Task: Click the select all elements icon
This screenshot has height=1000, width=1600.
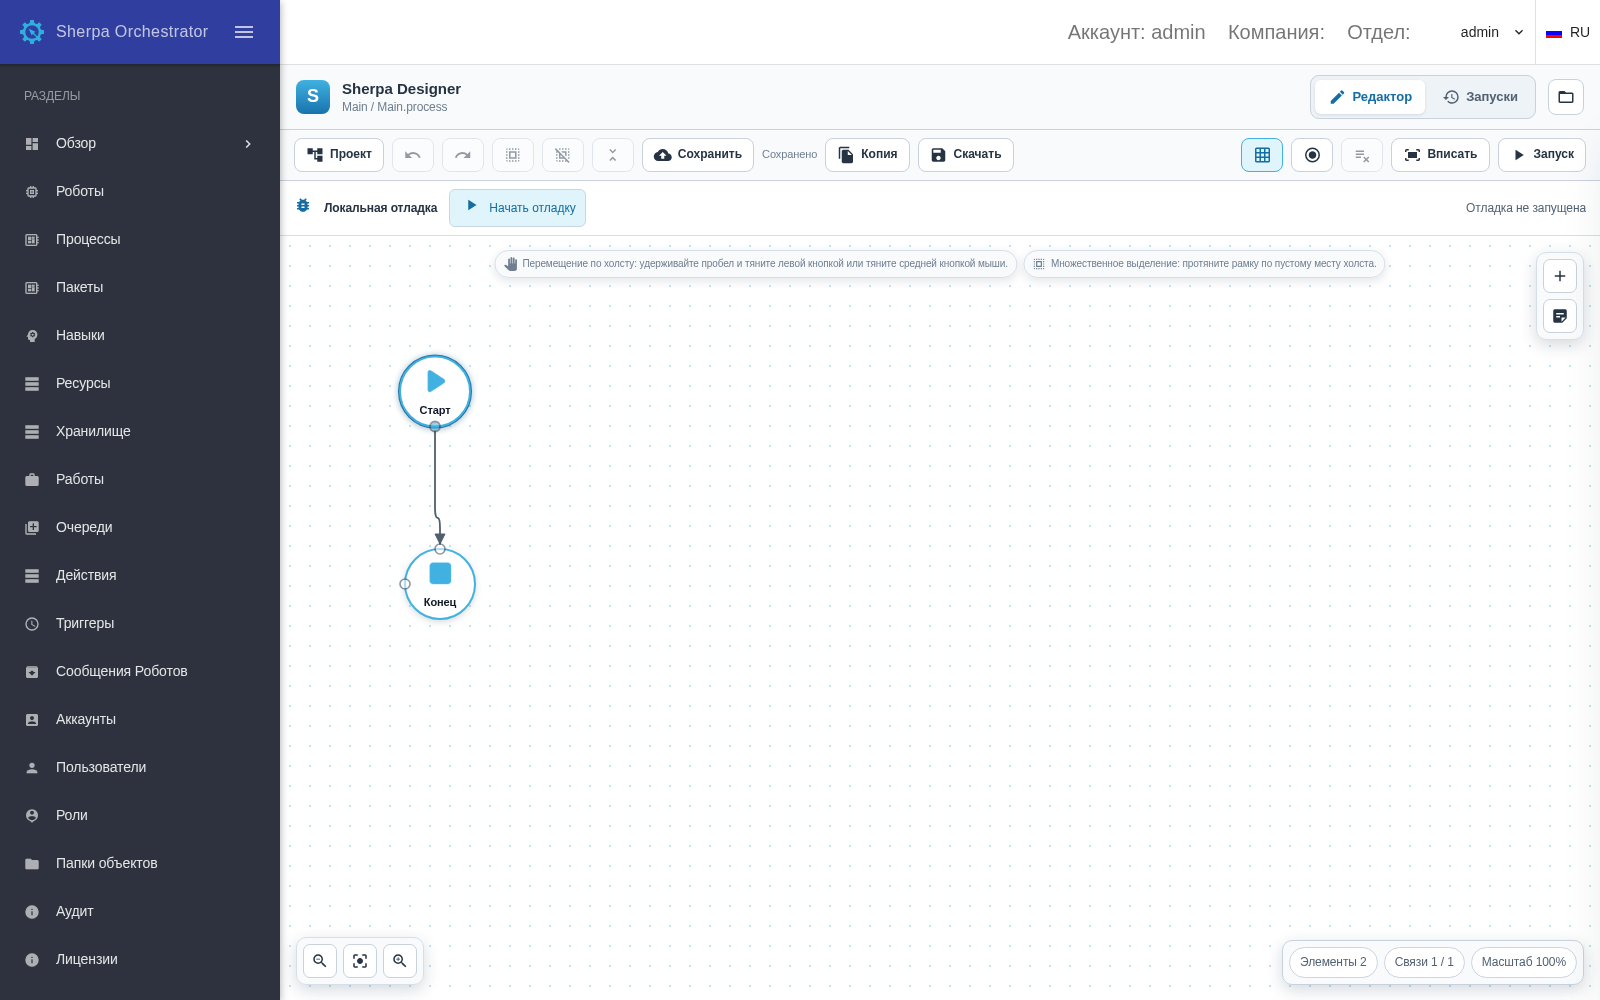Action: [513, 155]
